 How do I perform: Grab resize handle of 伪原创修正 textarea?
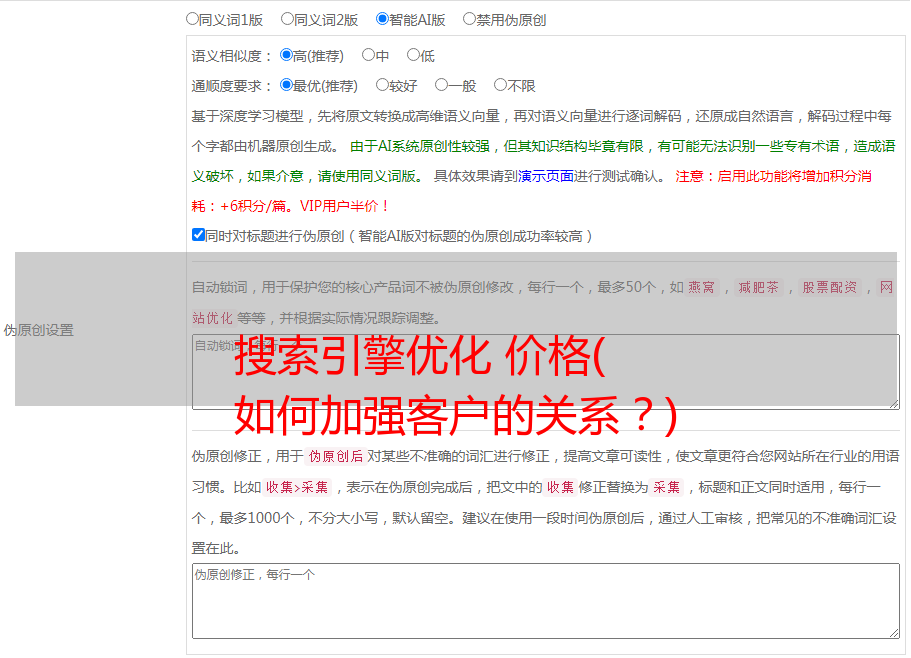click(x=894, y=633)
